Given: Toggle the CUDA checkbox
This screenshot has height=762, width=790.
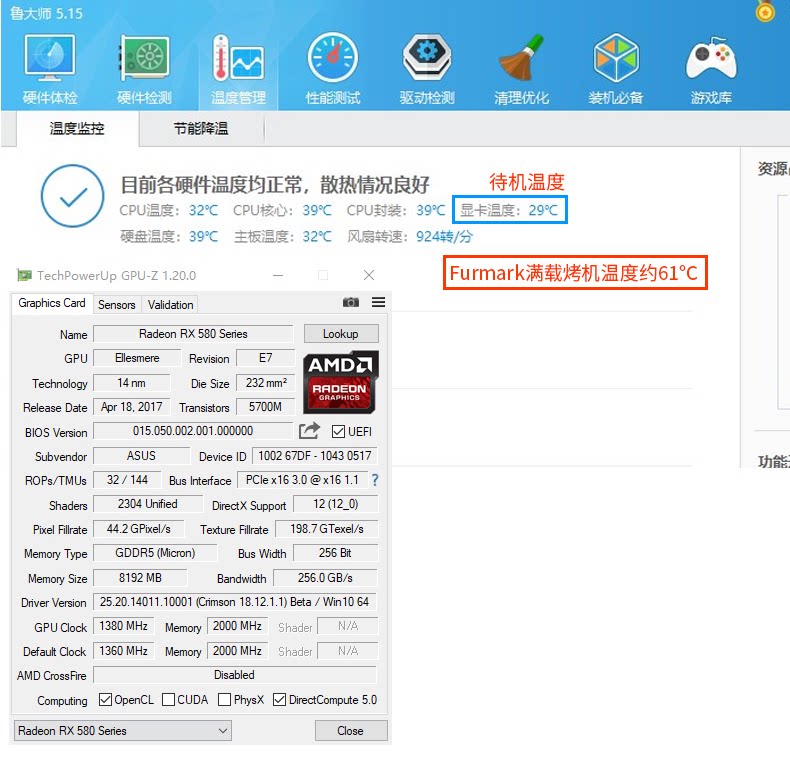Looking at the screenshot, I should click(168, 700).
